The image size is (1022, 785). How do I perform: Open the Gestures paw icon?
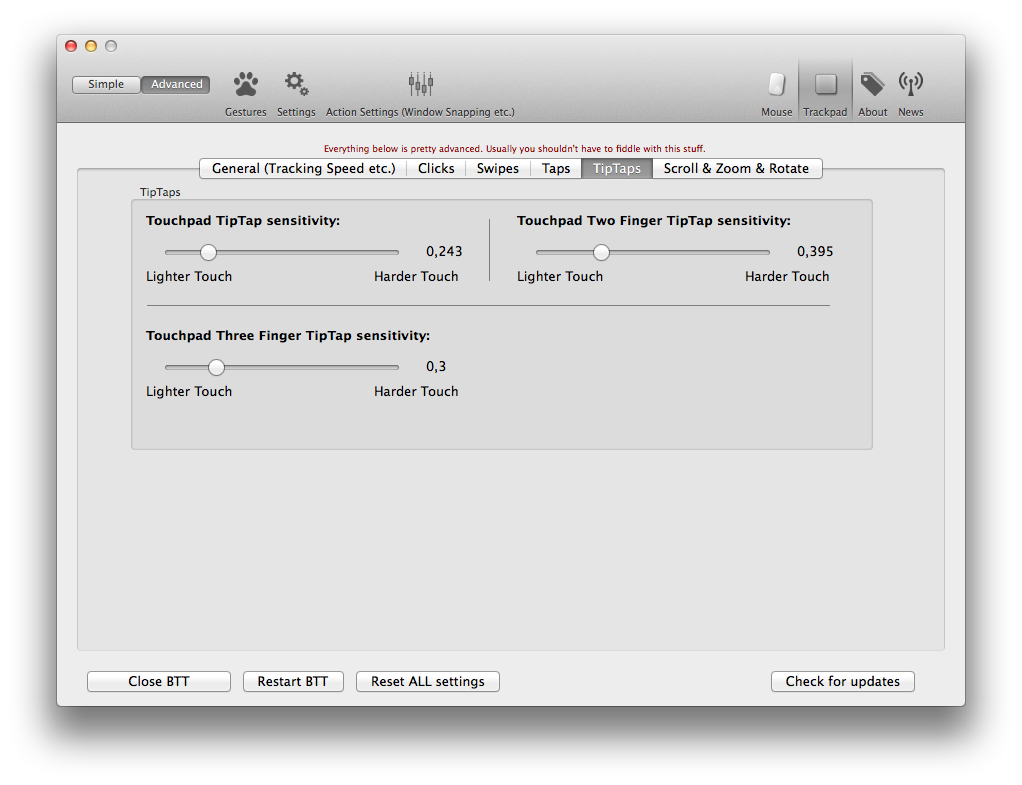(246, 84)
